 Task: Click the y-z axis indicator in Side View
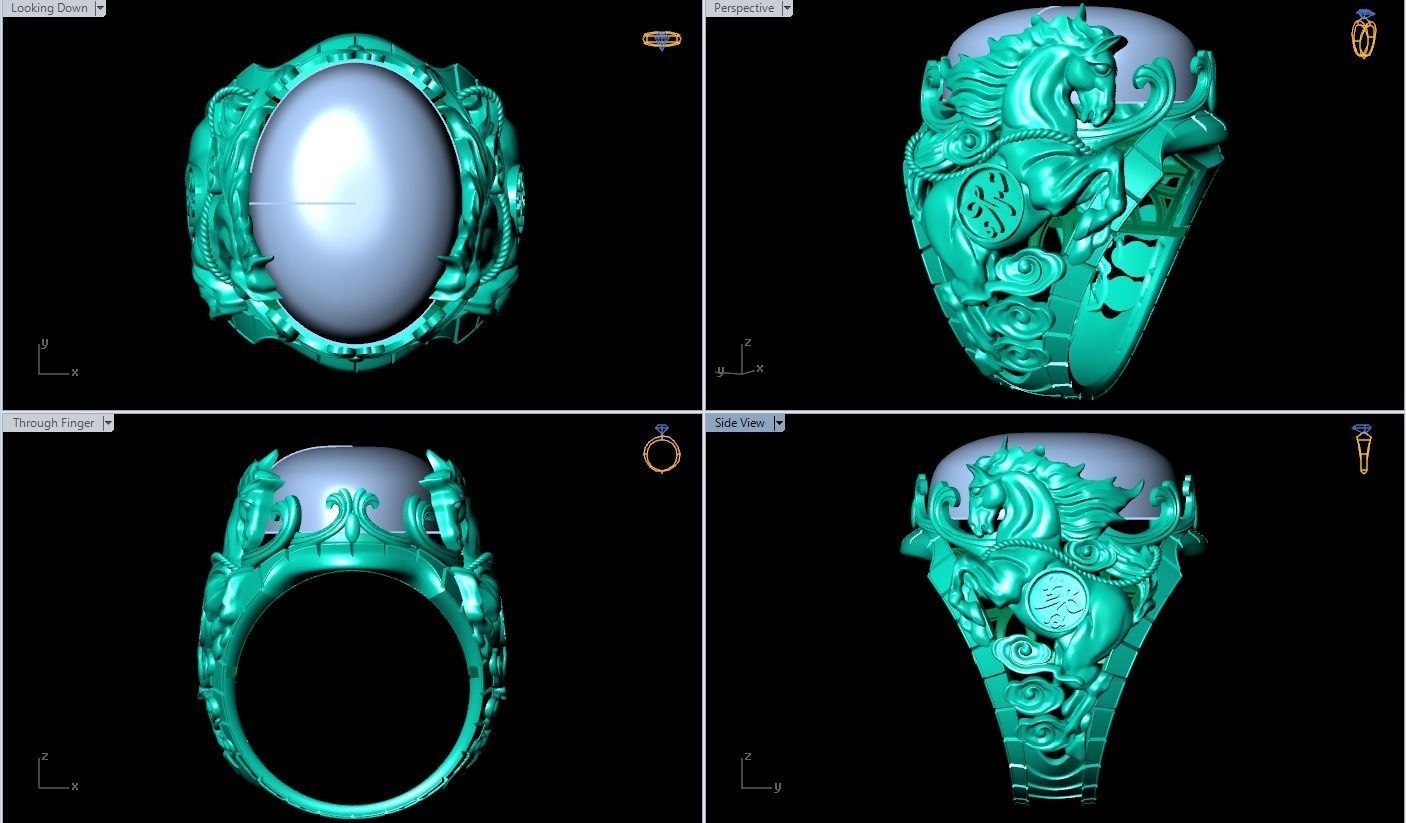(x=760, y=772)
